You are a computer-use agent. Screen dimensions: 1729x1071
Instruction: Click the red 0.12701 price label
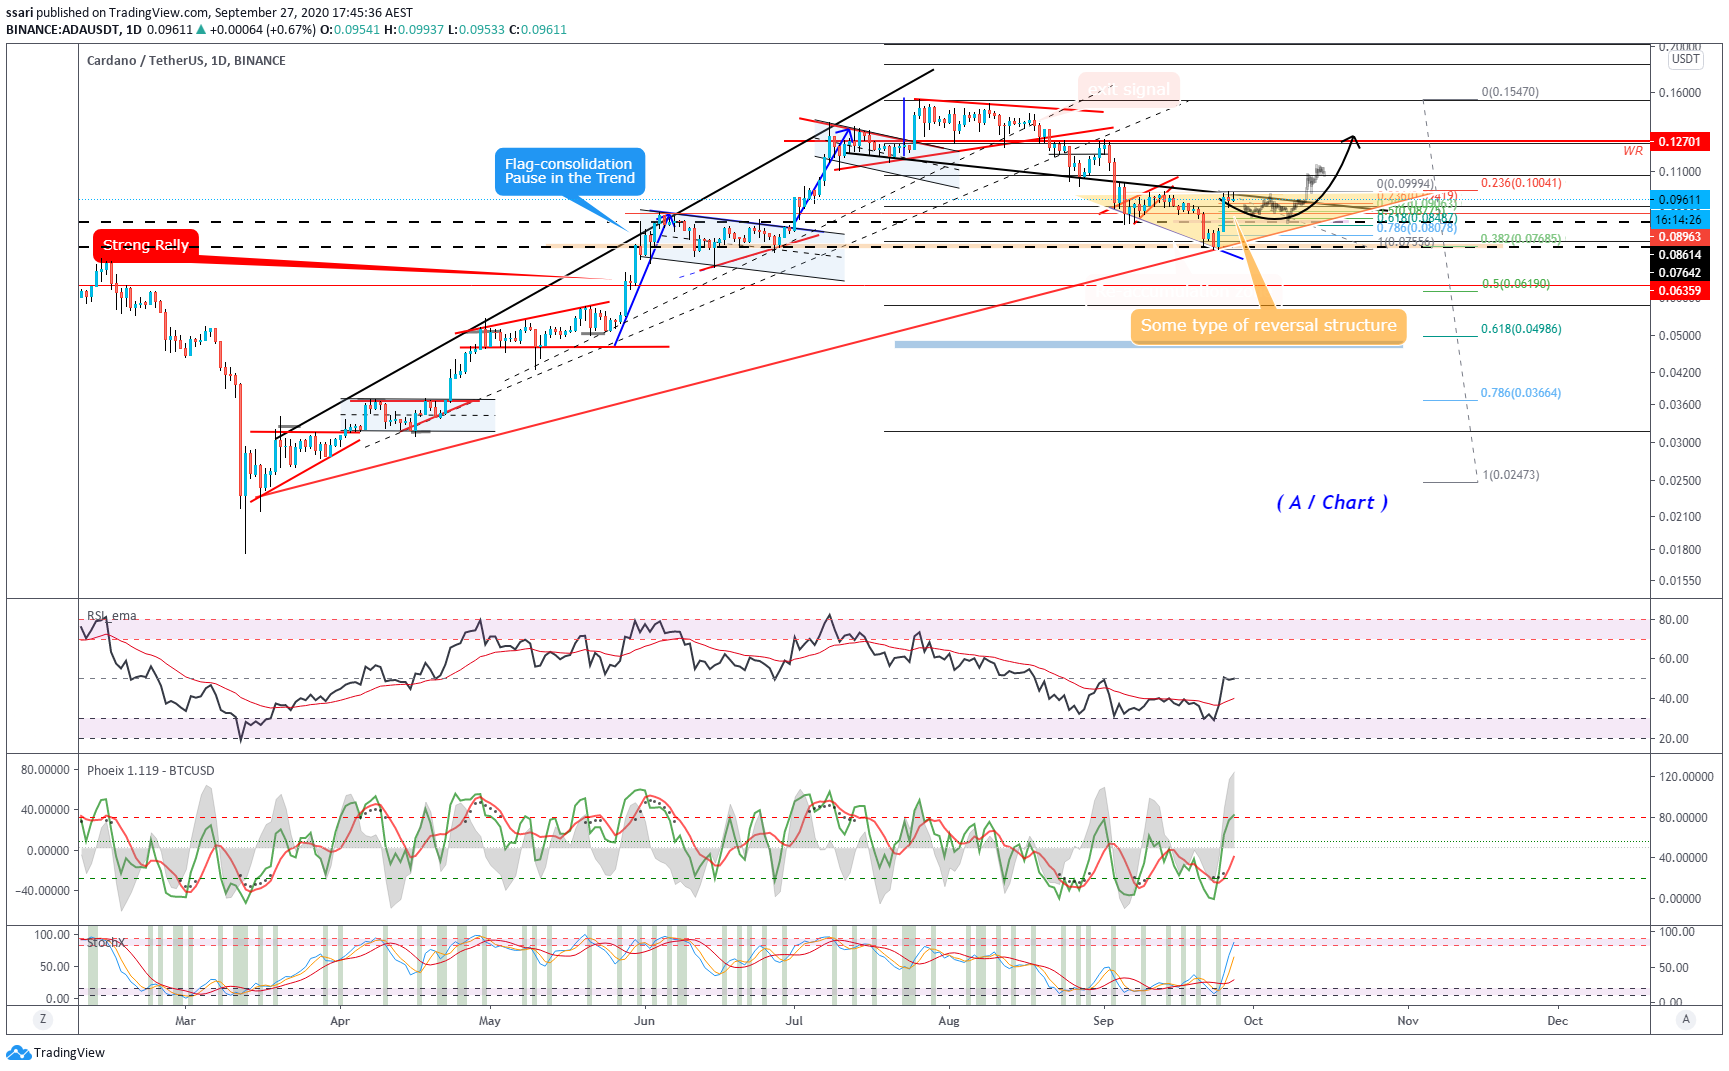tap(1680, 142)
